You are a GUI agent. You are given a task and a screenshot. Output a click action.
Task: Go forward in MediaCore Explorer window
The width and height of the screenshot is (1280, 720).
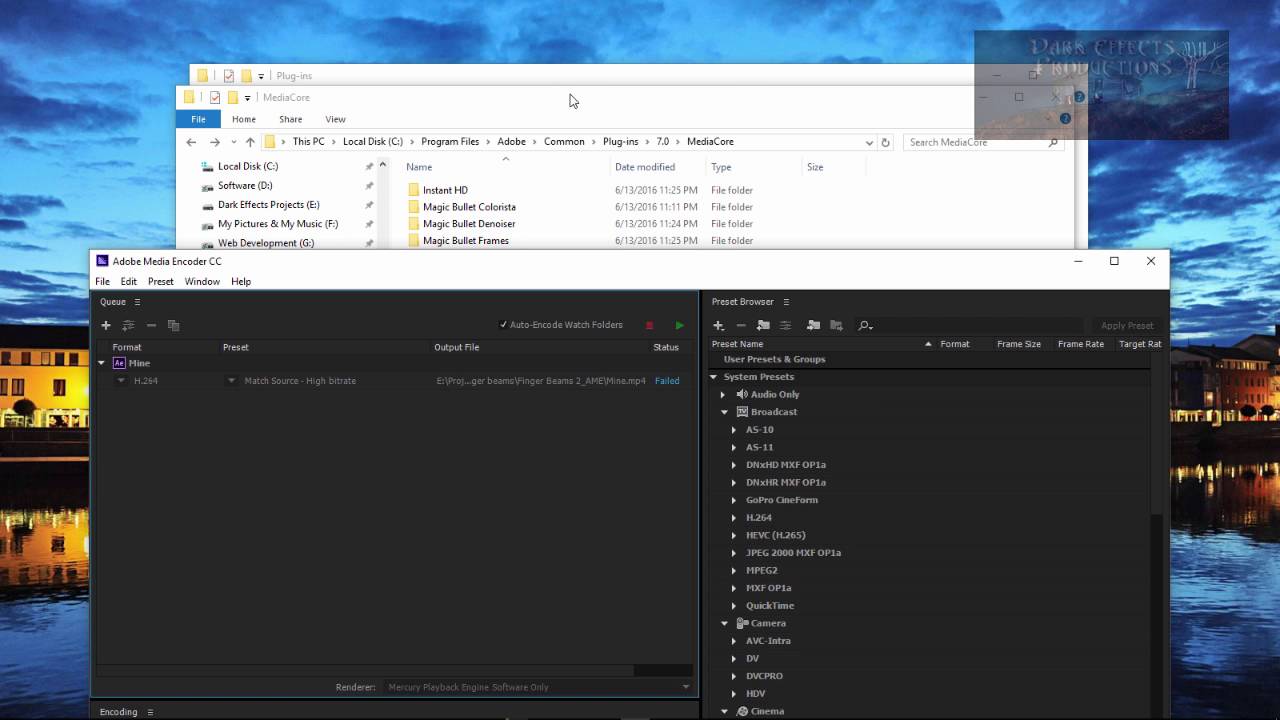pos(214,142)
